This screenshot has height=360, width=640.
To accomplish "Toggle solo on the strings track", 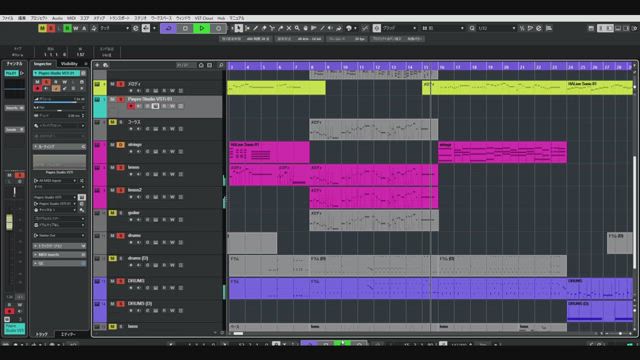I will click(120, 145).
